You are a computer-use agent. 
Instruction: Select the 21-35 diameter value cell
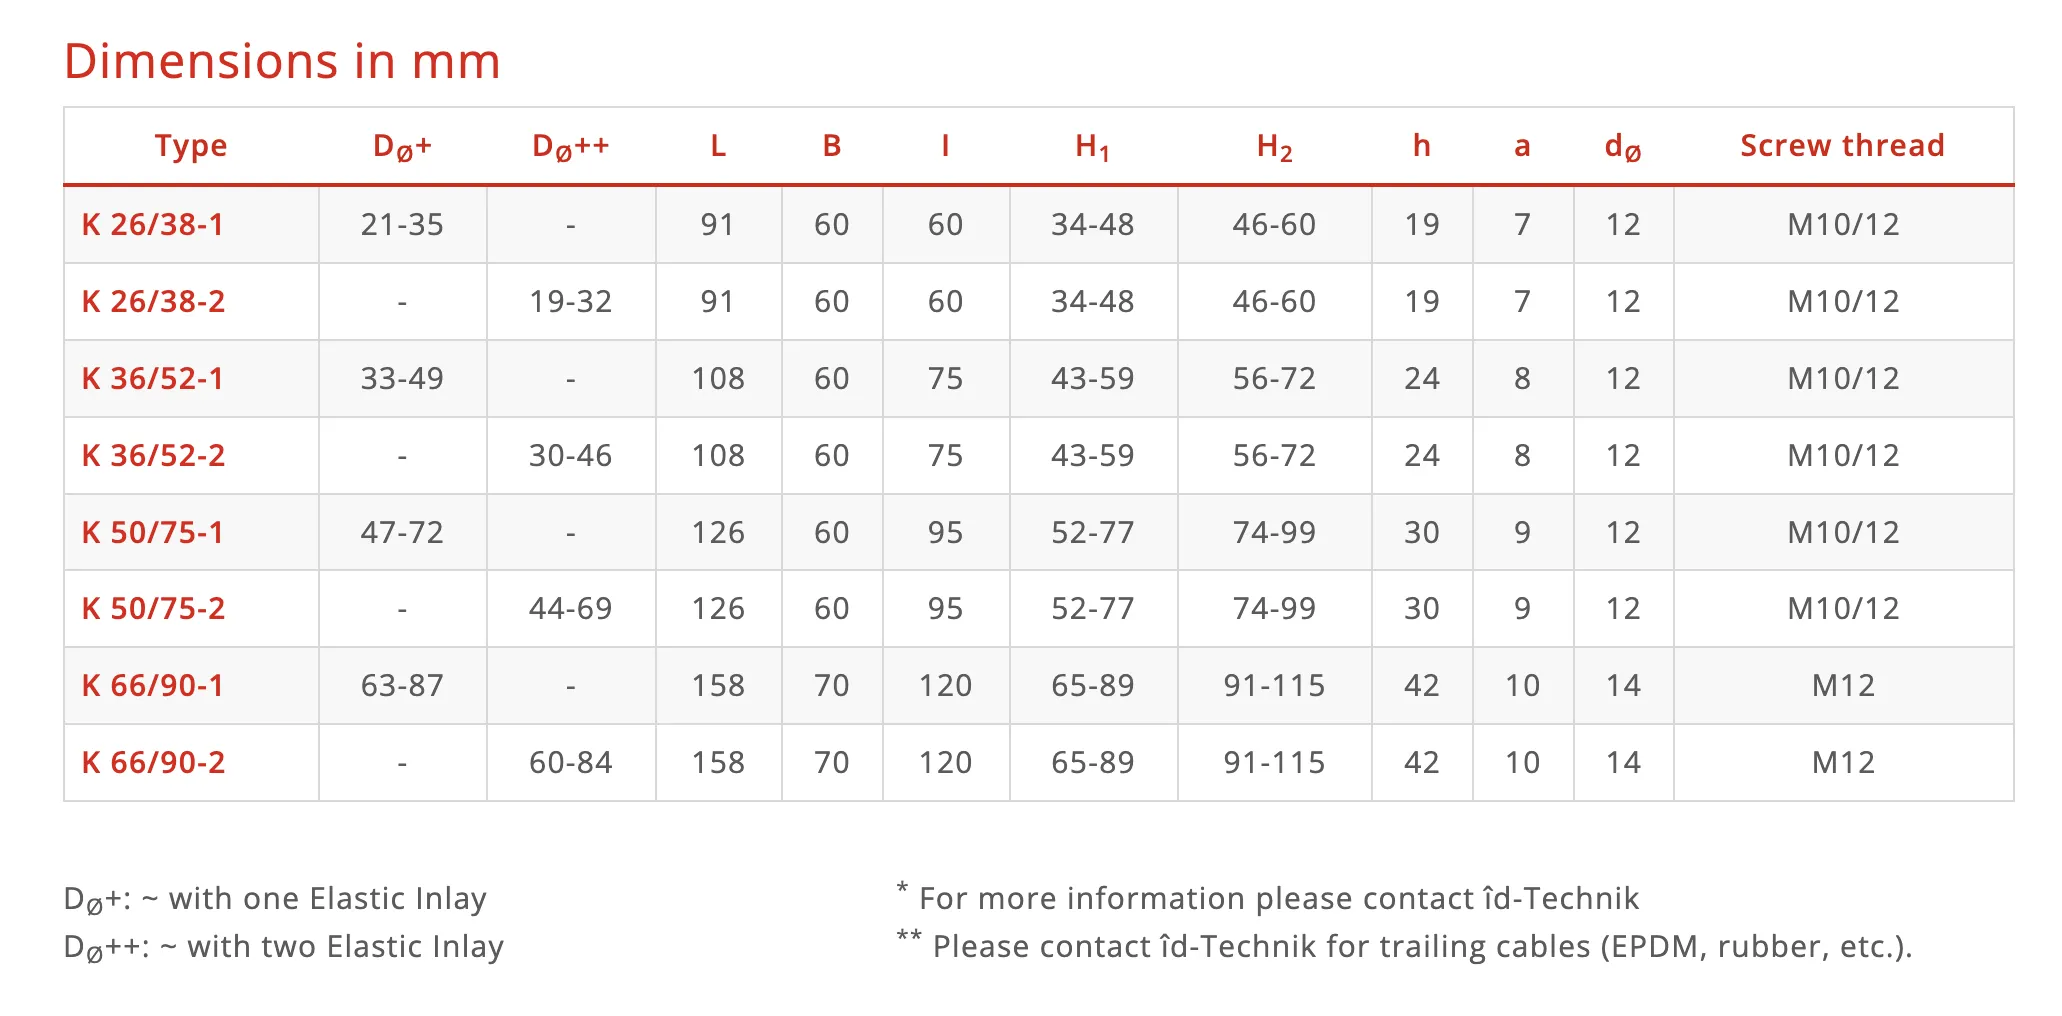[402, 224]
